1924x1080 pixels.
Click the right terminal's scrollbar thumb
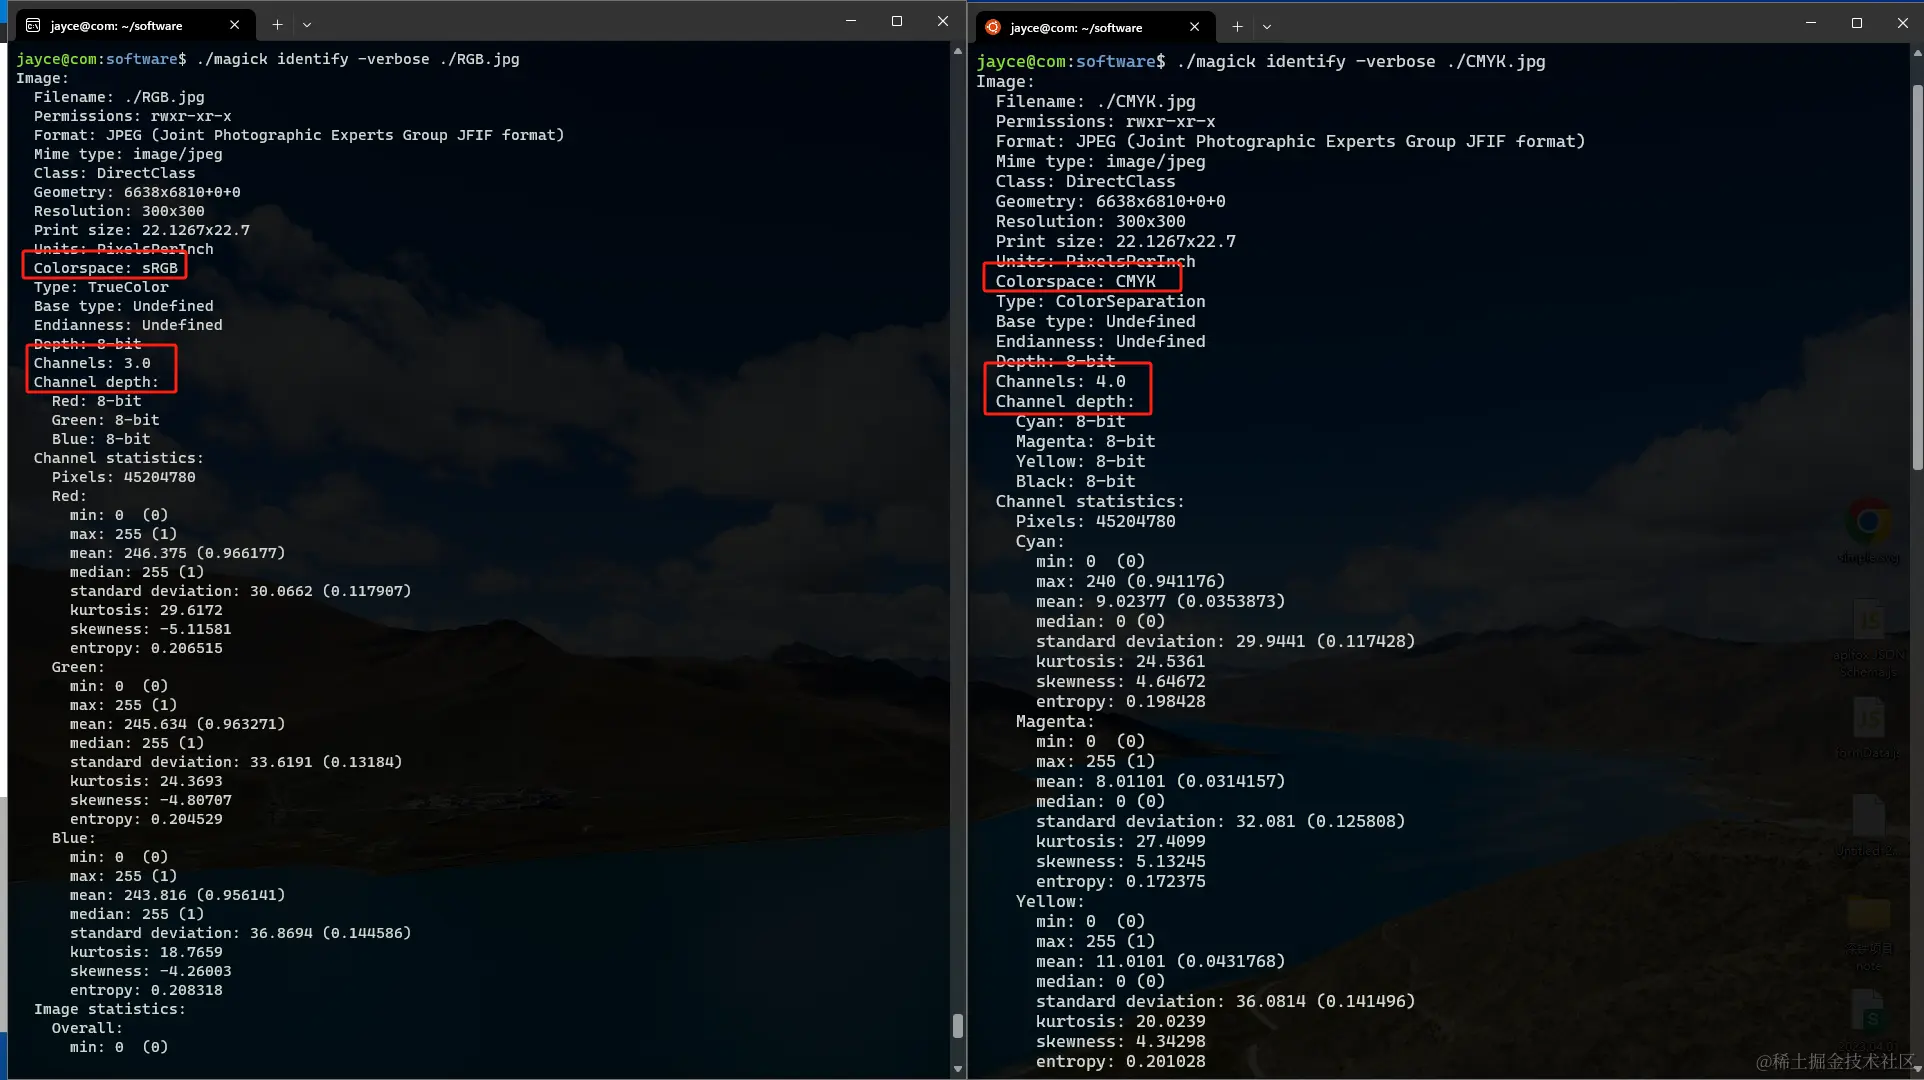point(1917,277)
